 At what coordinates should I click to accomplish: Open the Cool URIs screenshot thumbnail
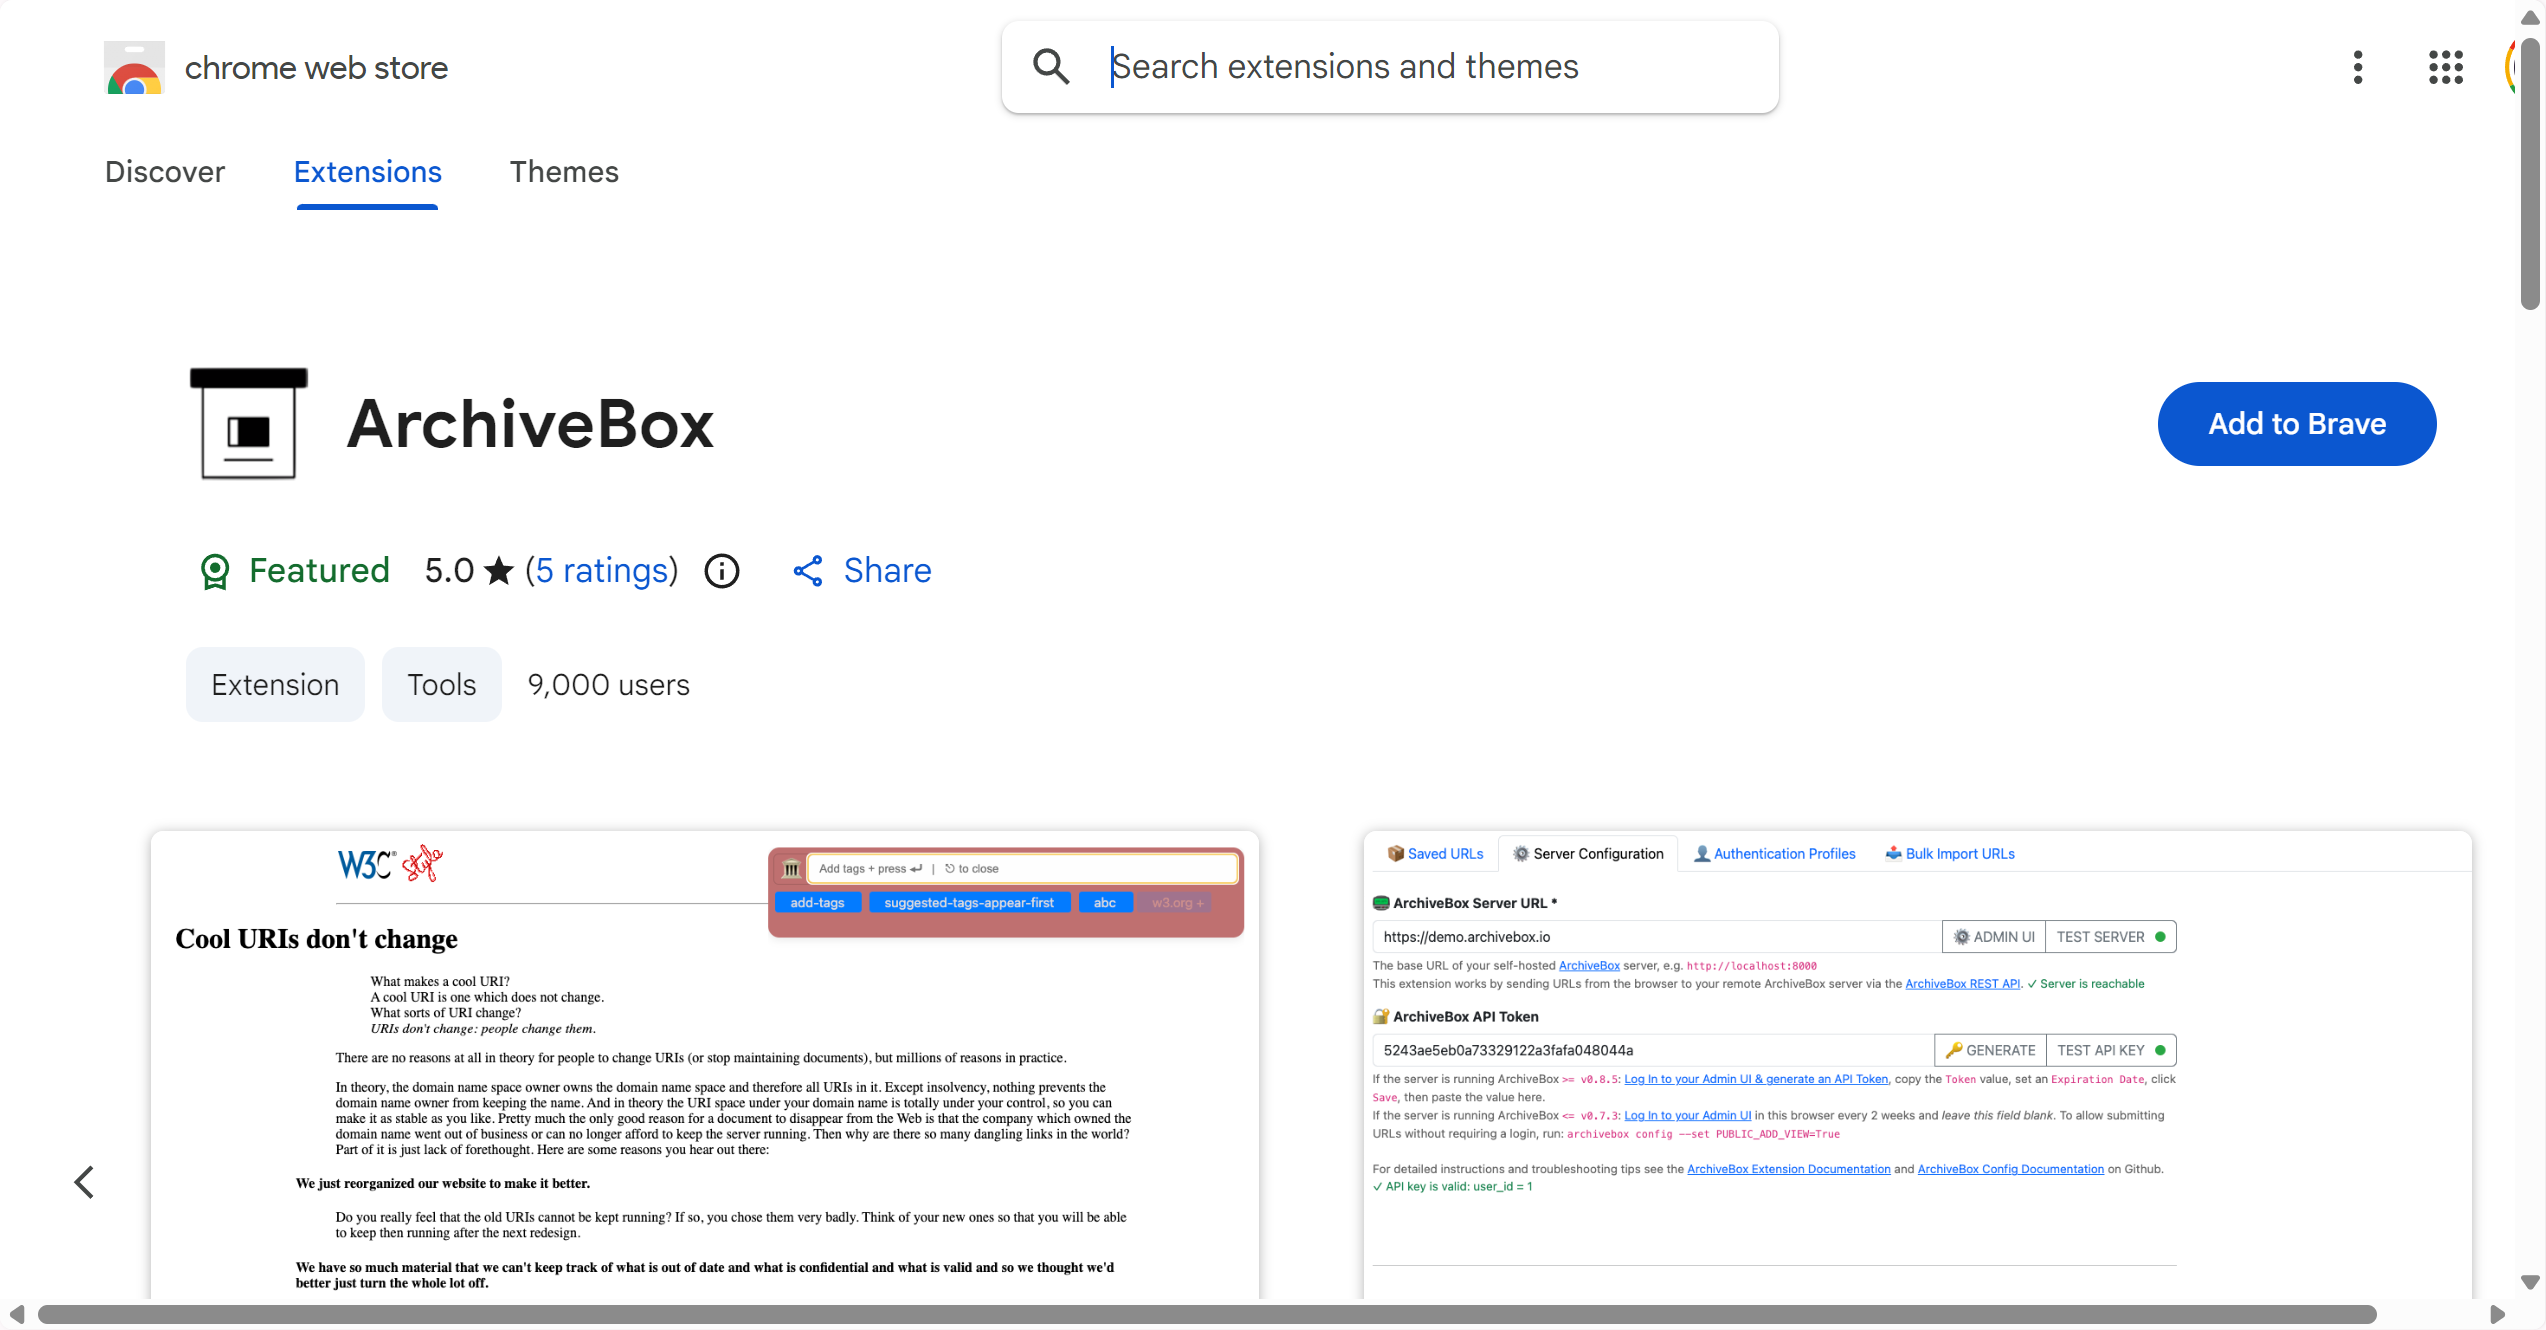705,1065
